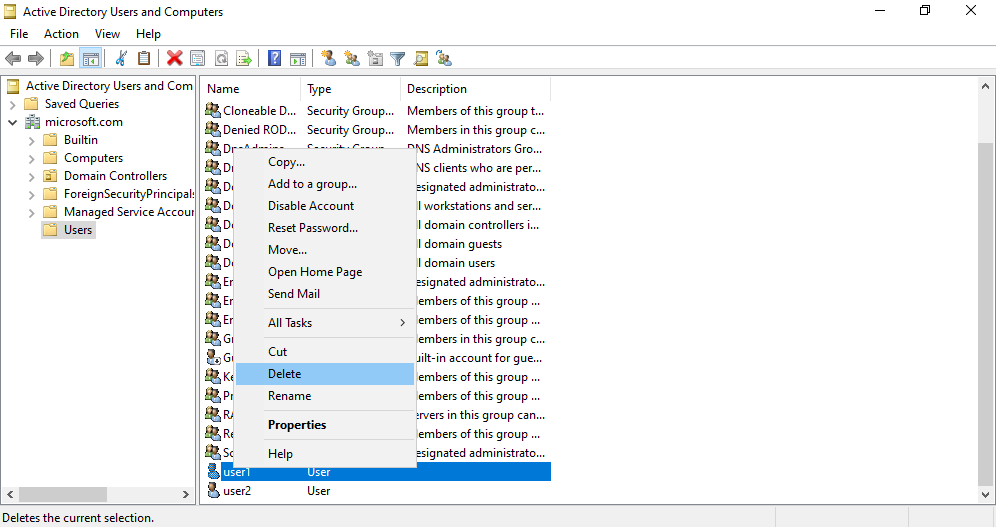
Task: Click the Cloneable D... group icon
Action: pos(213,110)
